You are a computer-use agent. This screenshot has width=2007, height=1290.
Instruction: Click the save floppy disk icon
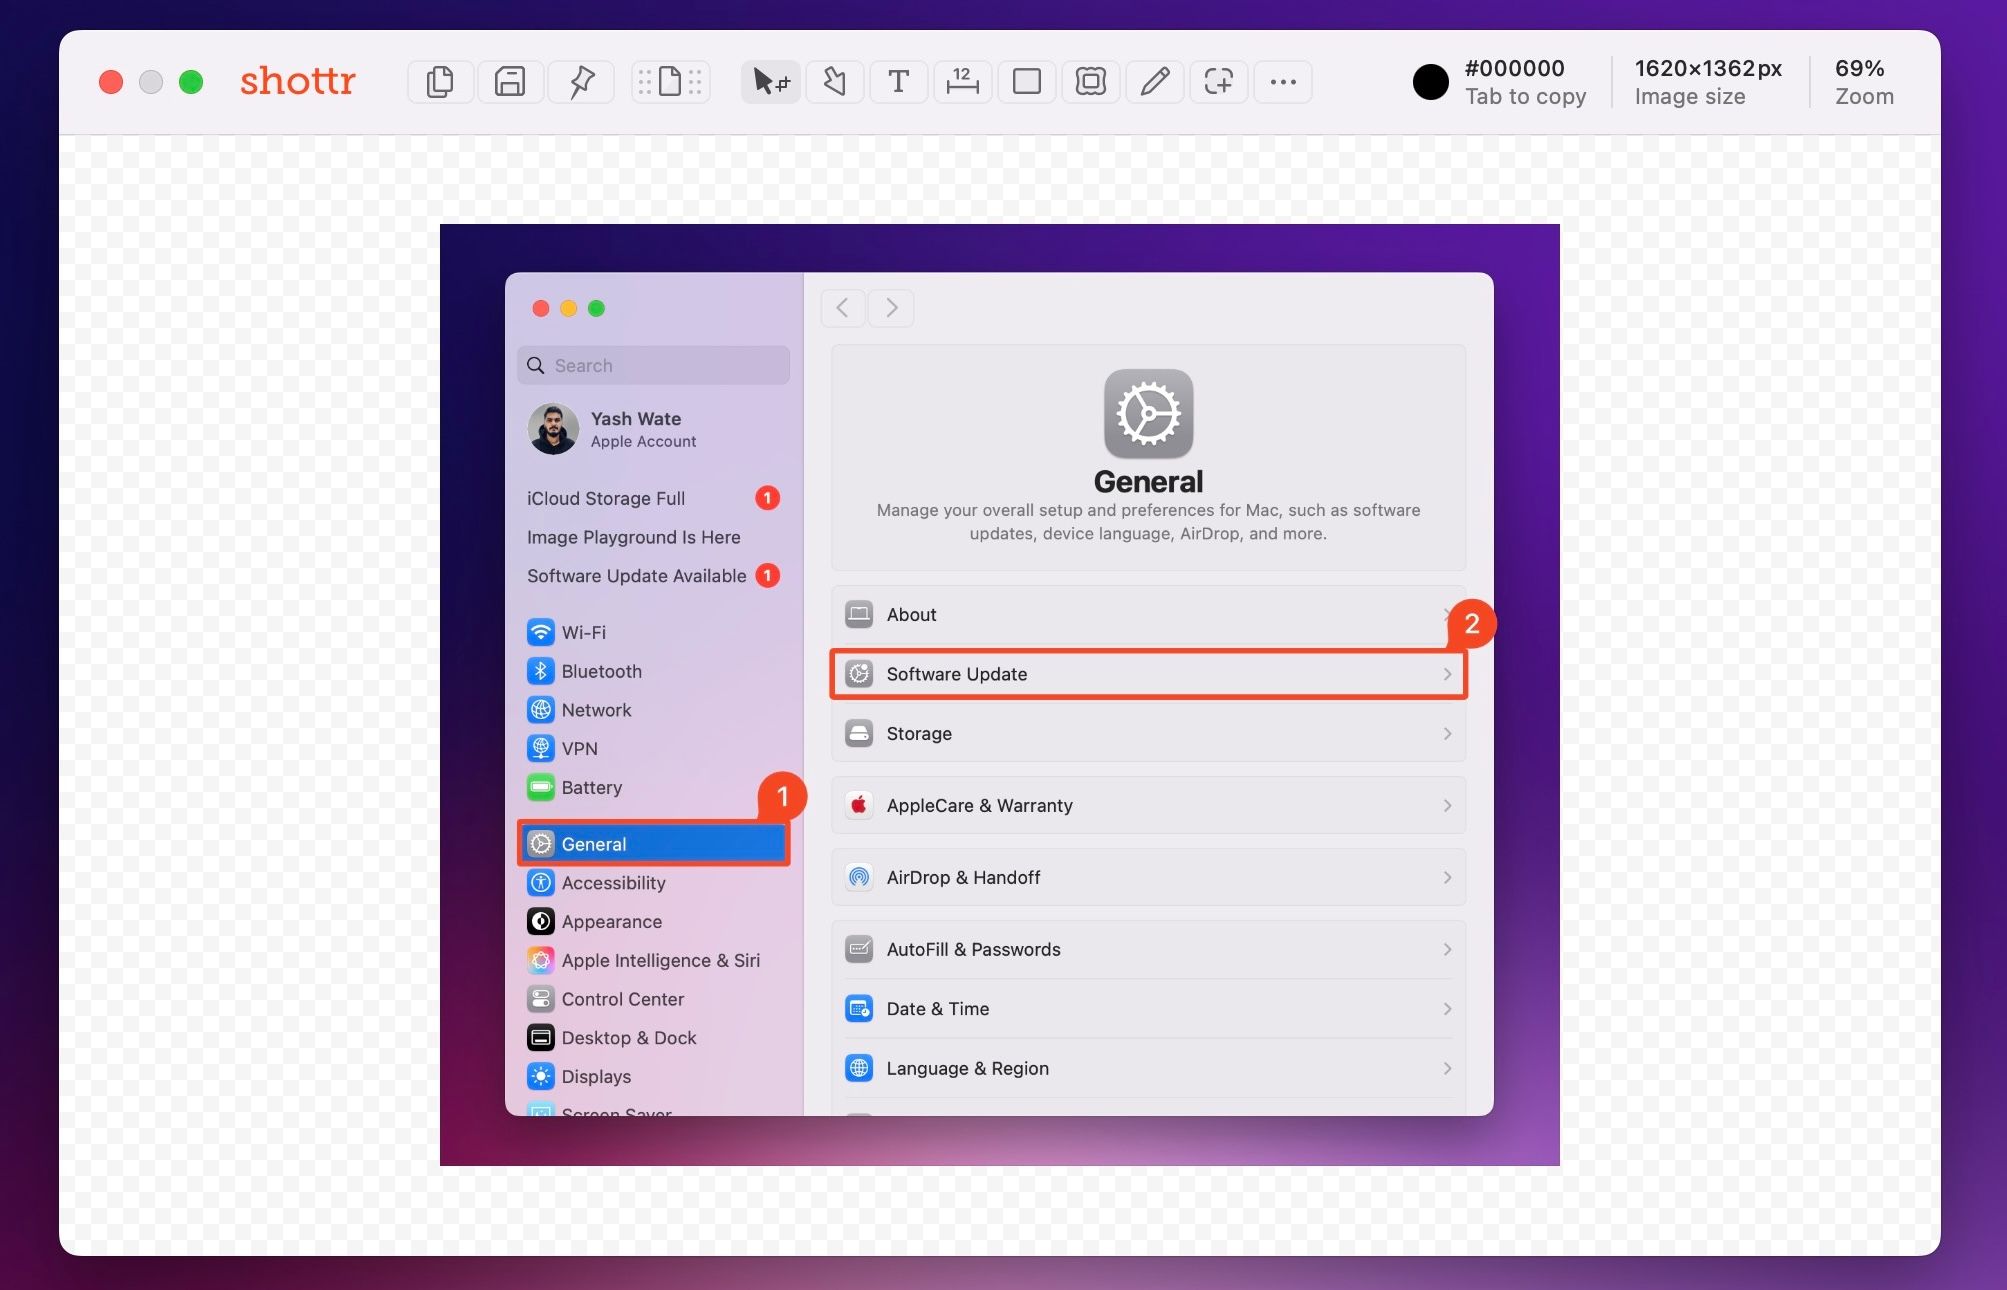(510, 82)
